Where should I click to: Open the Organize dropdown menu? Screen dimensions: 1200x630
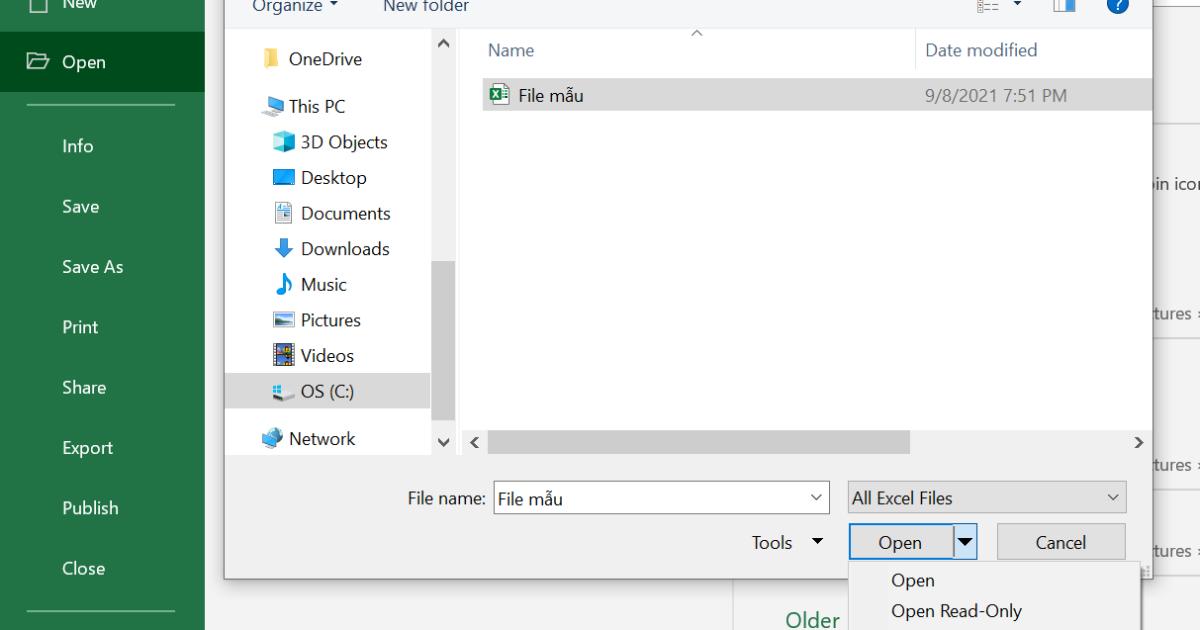(x=295, y=7)
